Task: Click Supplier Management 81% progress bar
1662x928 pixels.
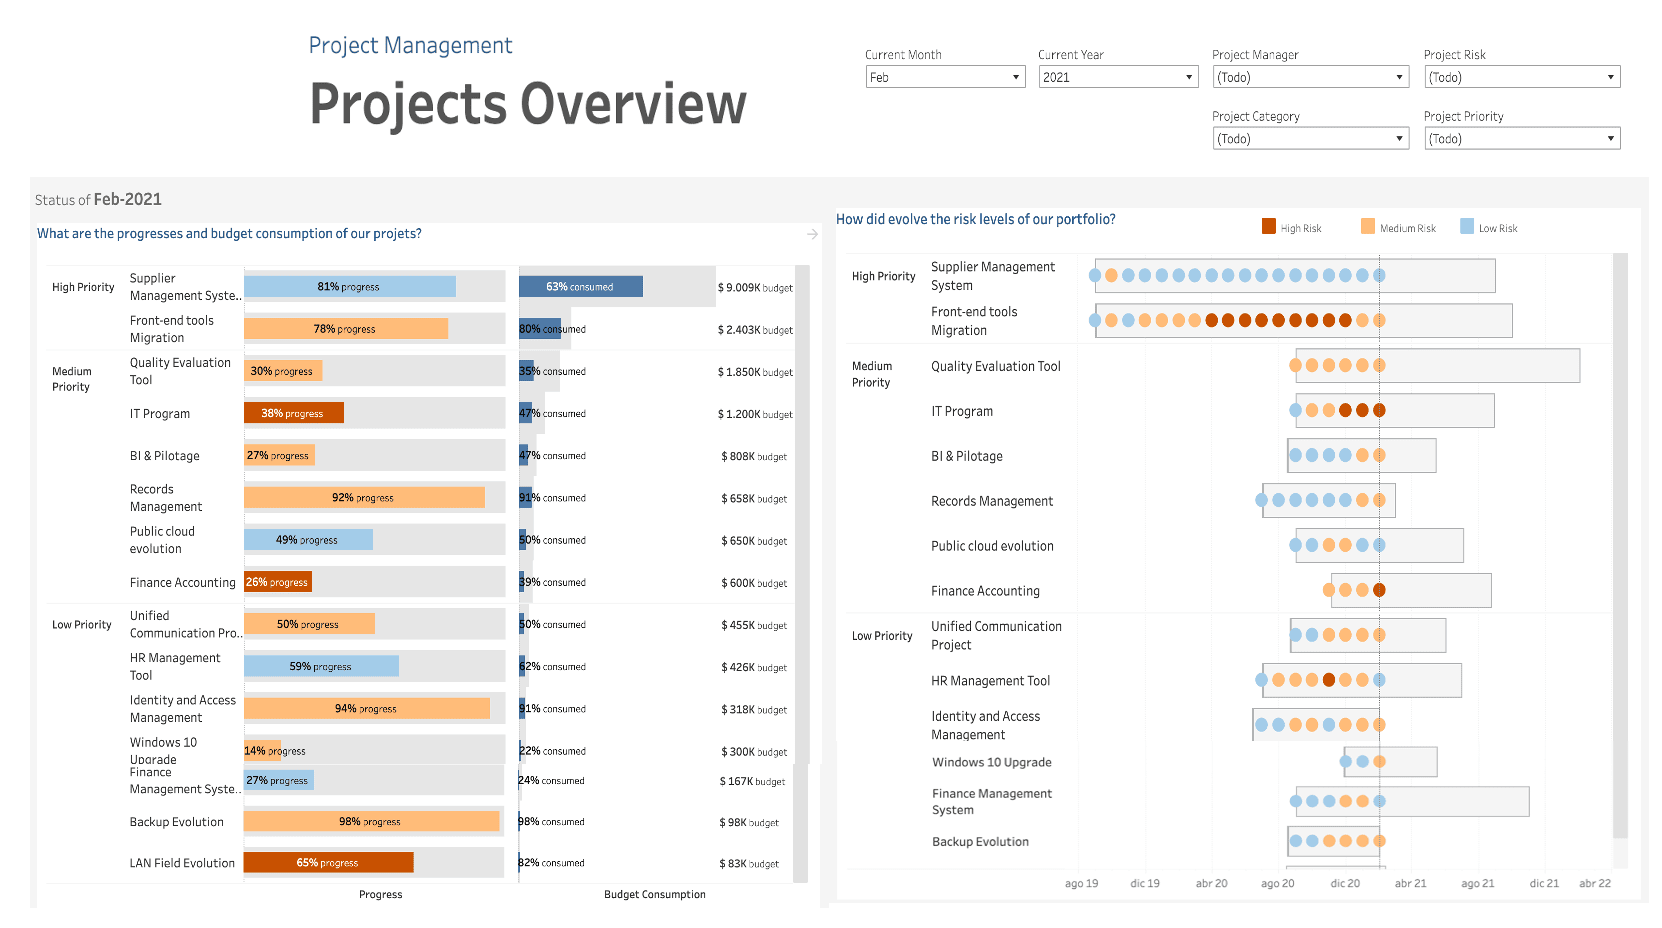Action: [349, 287]
